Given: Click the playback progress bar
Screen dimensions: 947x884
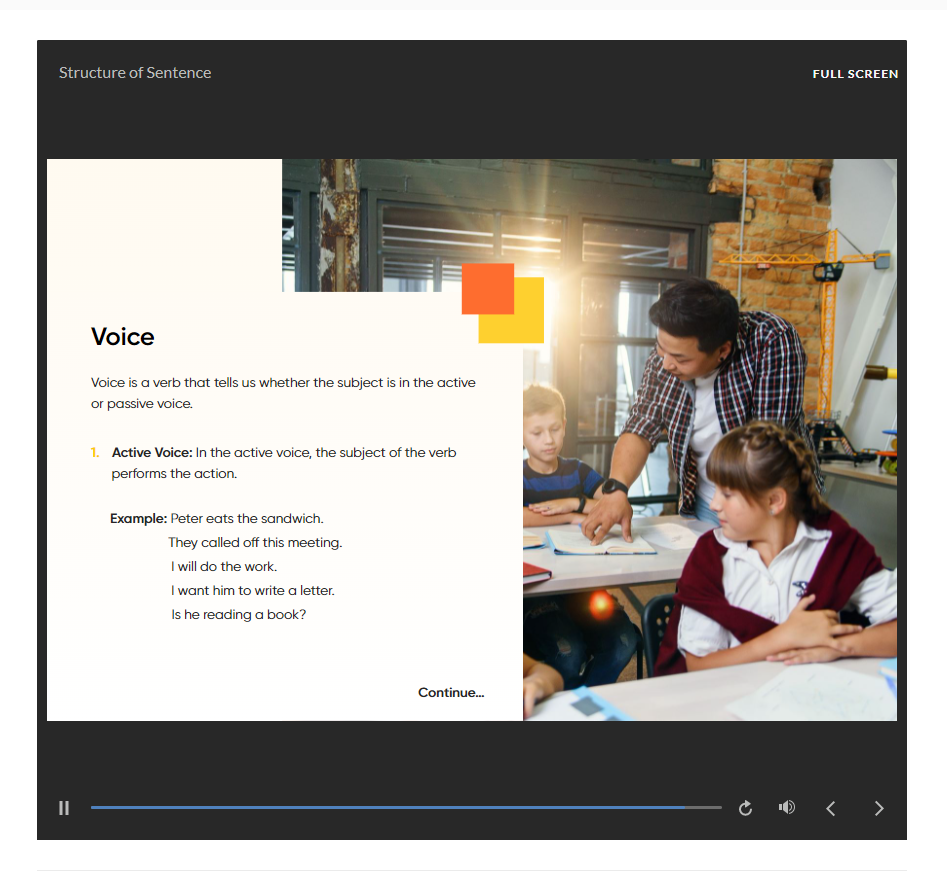Looking at the screenshot, I should point(406,807).
